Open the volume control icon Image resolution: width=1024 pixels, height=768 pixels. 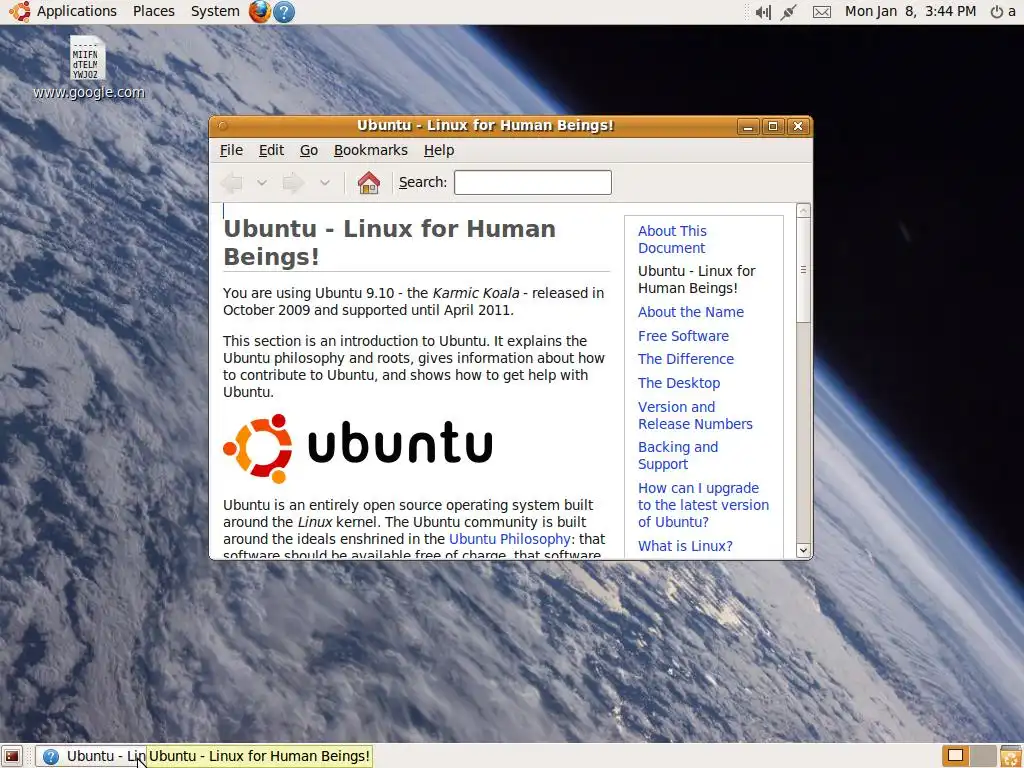(x=763, y=12)
